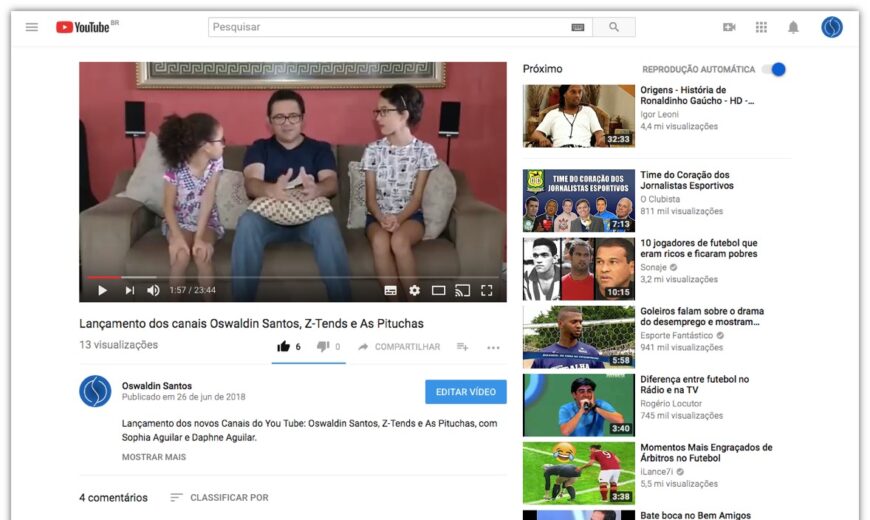Open the on-screen keyboard icon
Screen dimensions: 870x520
578,27
